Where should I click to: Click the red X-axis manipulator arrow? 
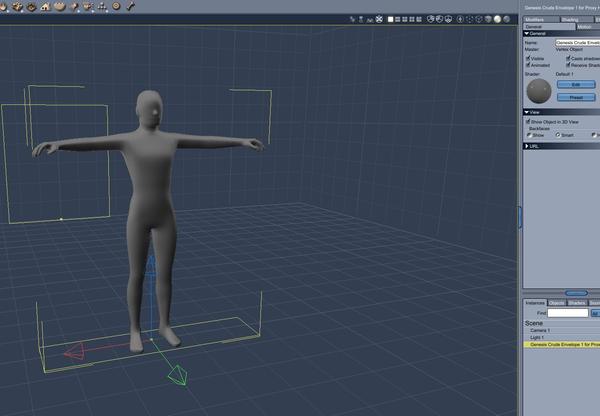[74, 352]
